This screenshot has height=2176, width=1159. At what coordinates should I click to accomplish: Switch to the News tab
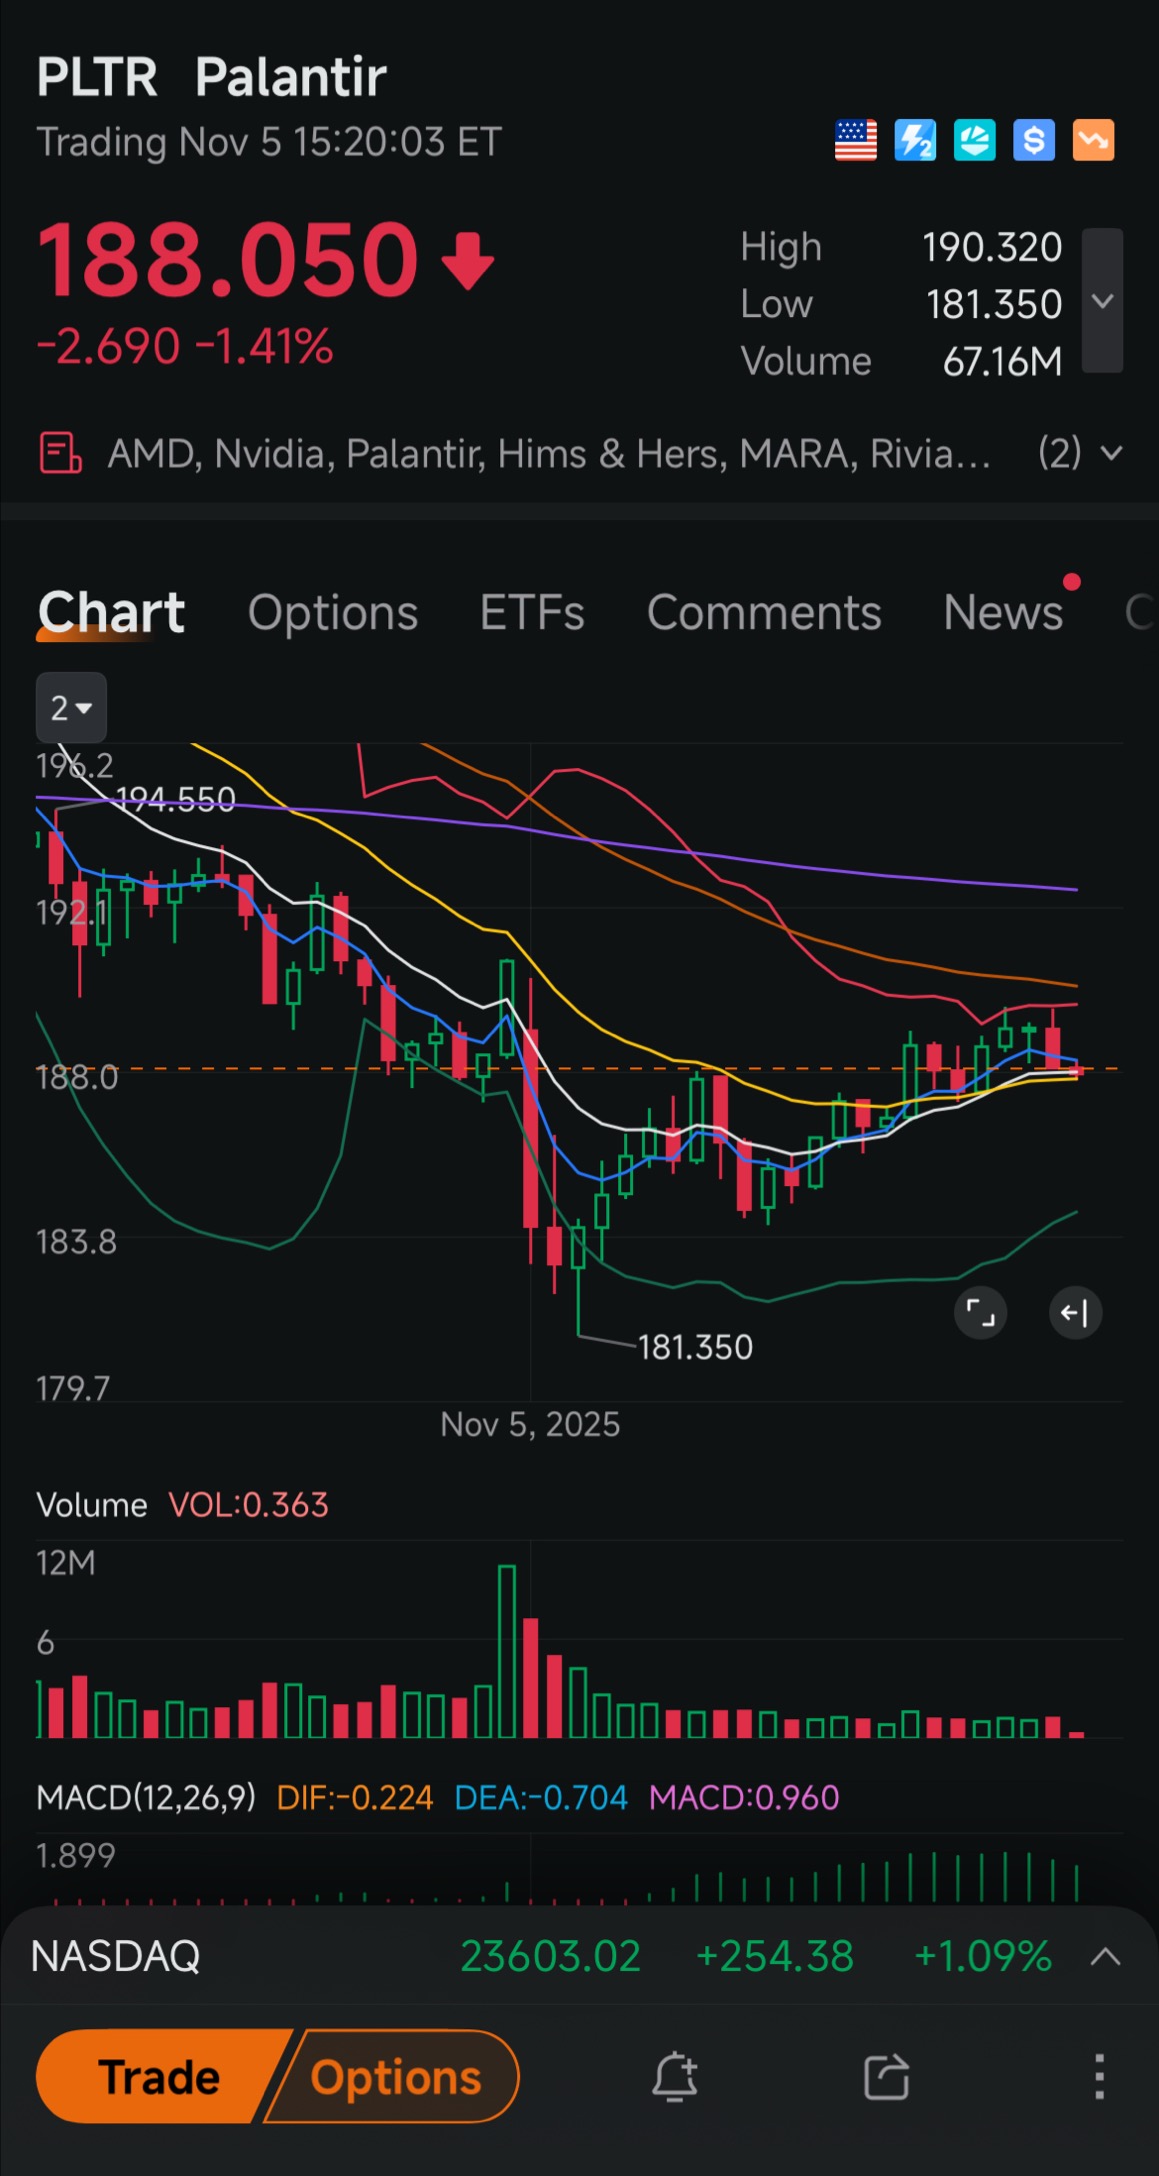[1003, 612]
